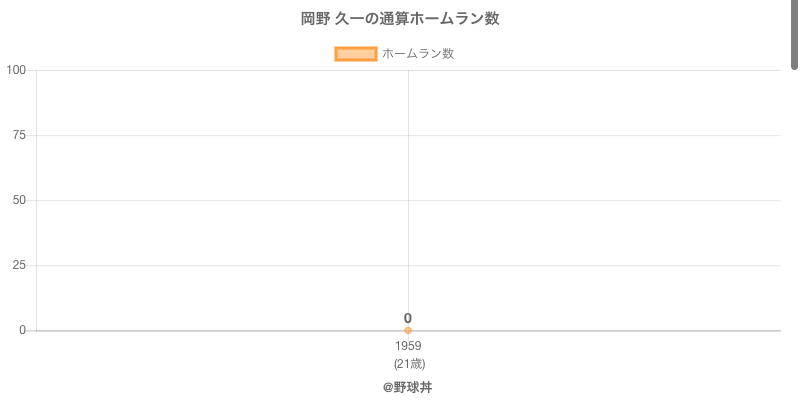Click the orange legend color box
This screenshot has height=400, width=800.
(355, 54)
